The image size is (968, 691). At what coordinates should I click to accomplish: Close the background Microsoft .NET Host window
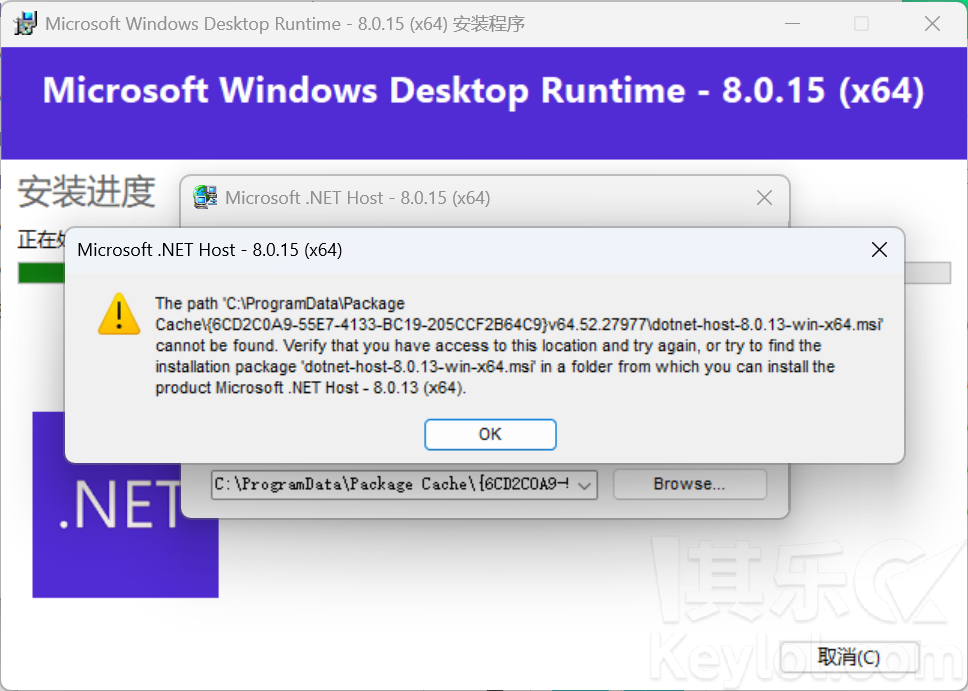(764, 198)
